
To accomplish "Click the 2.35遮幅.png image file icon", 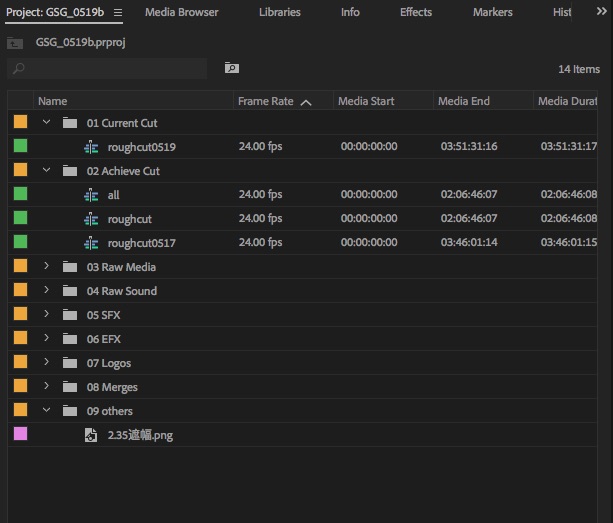I will coord(91,435).
